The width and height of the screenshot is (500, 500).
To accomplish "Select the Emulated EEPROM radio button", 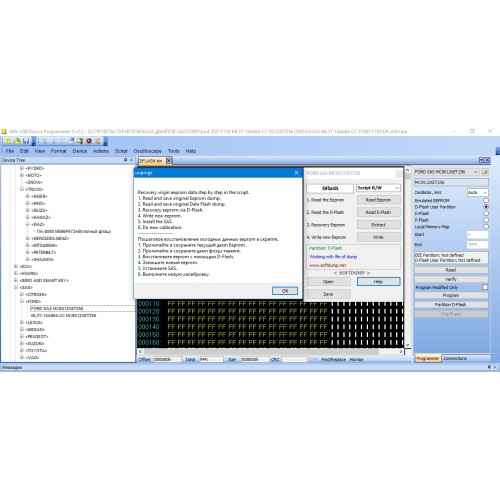I will (x=486, y=200).
